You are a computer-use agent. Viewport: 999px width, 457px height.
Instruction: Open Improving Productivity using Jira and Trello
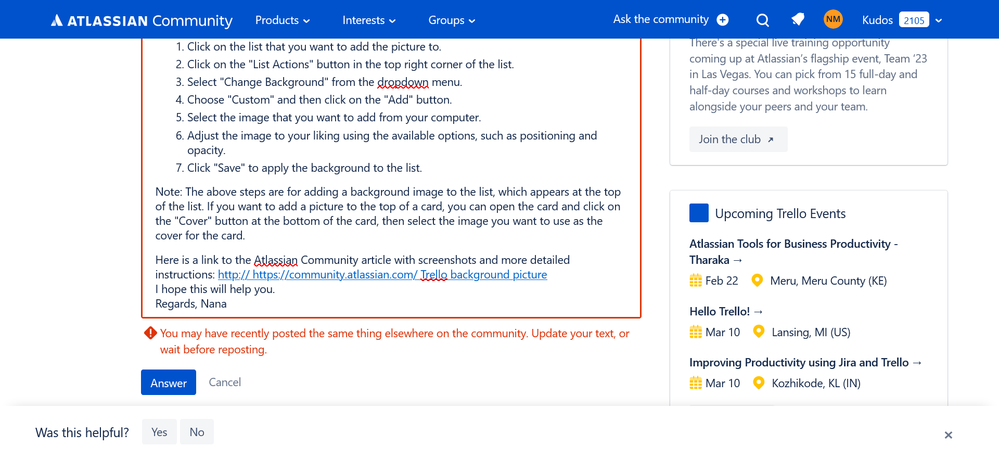click(805, 363)
